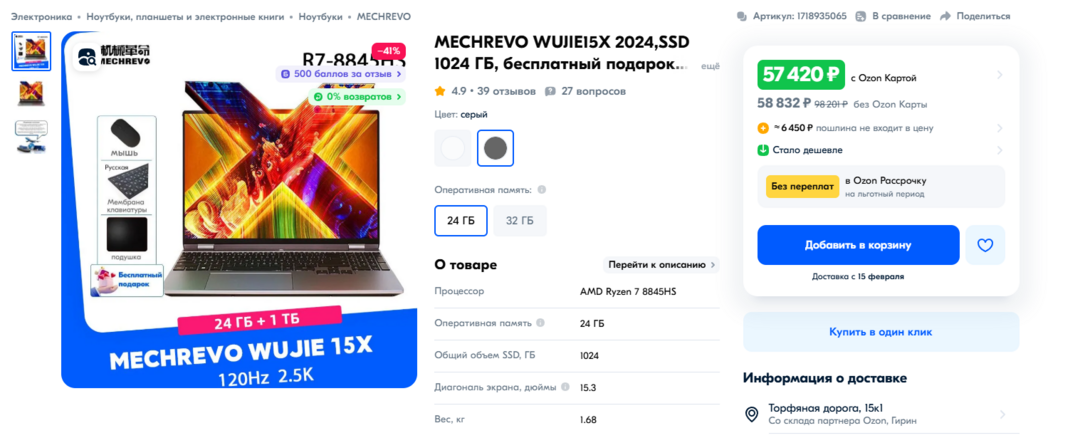Click the copy article number icon
This screenshot has width=1090, height=438.
[742, 16]
